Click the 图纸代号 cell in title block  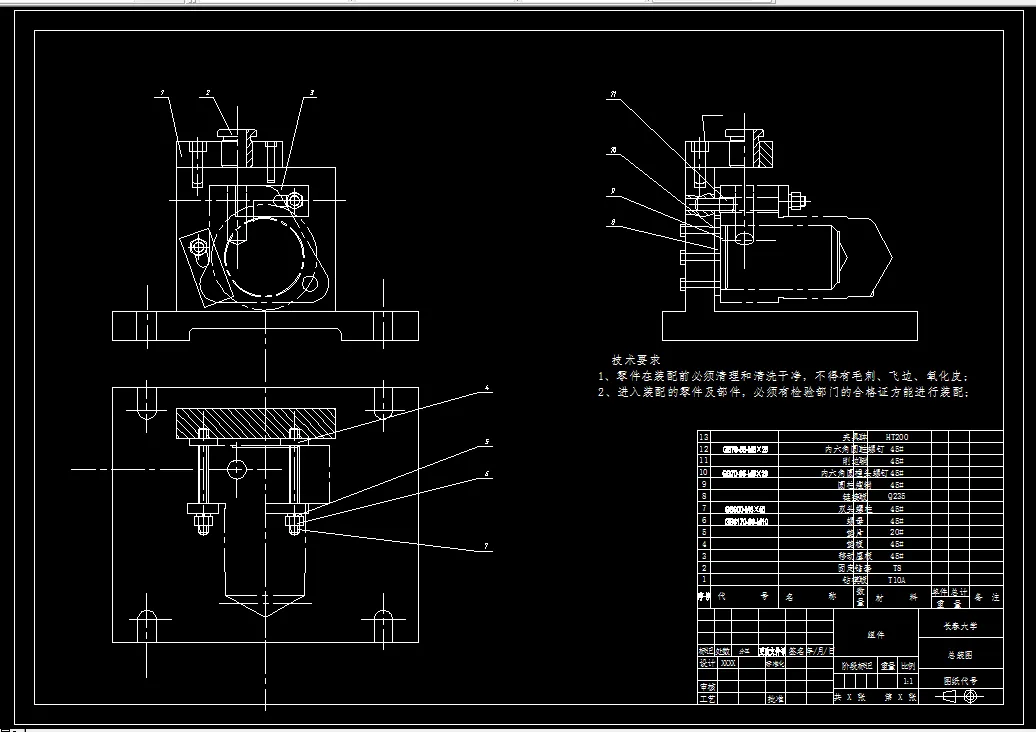coord(961,680)
